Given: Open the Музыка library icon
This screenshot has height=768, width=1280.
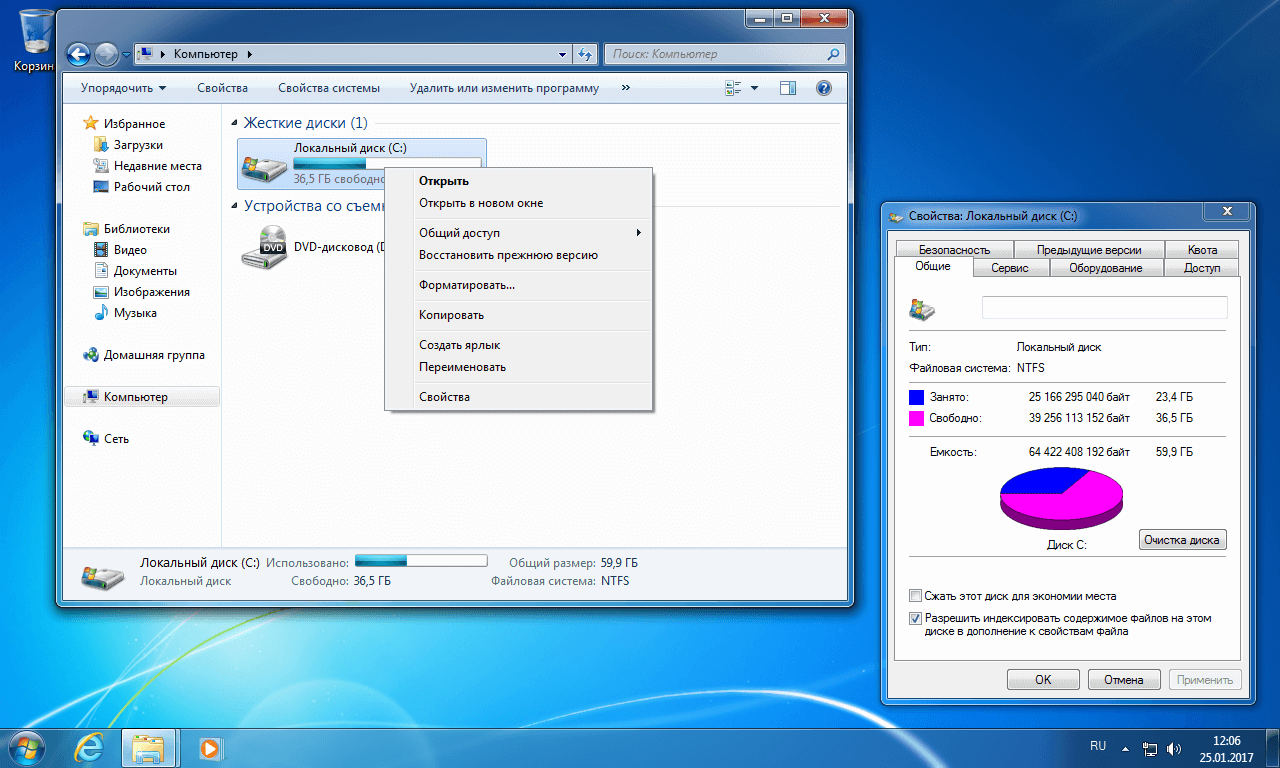Looking at the screenshot, I should click(101, 313).
